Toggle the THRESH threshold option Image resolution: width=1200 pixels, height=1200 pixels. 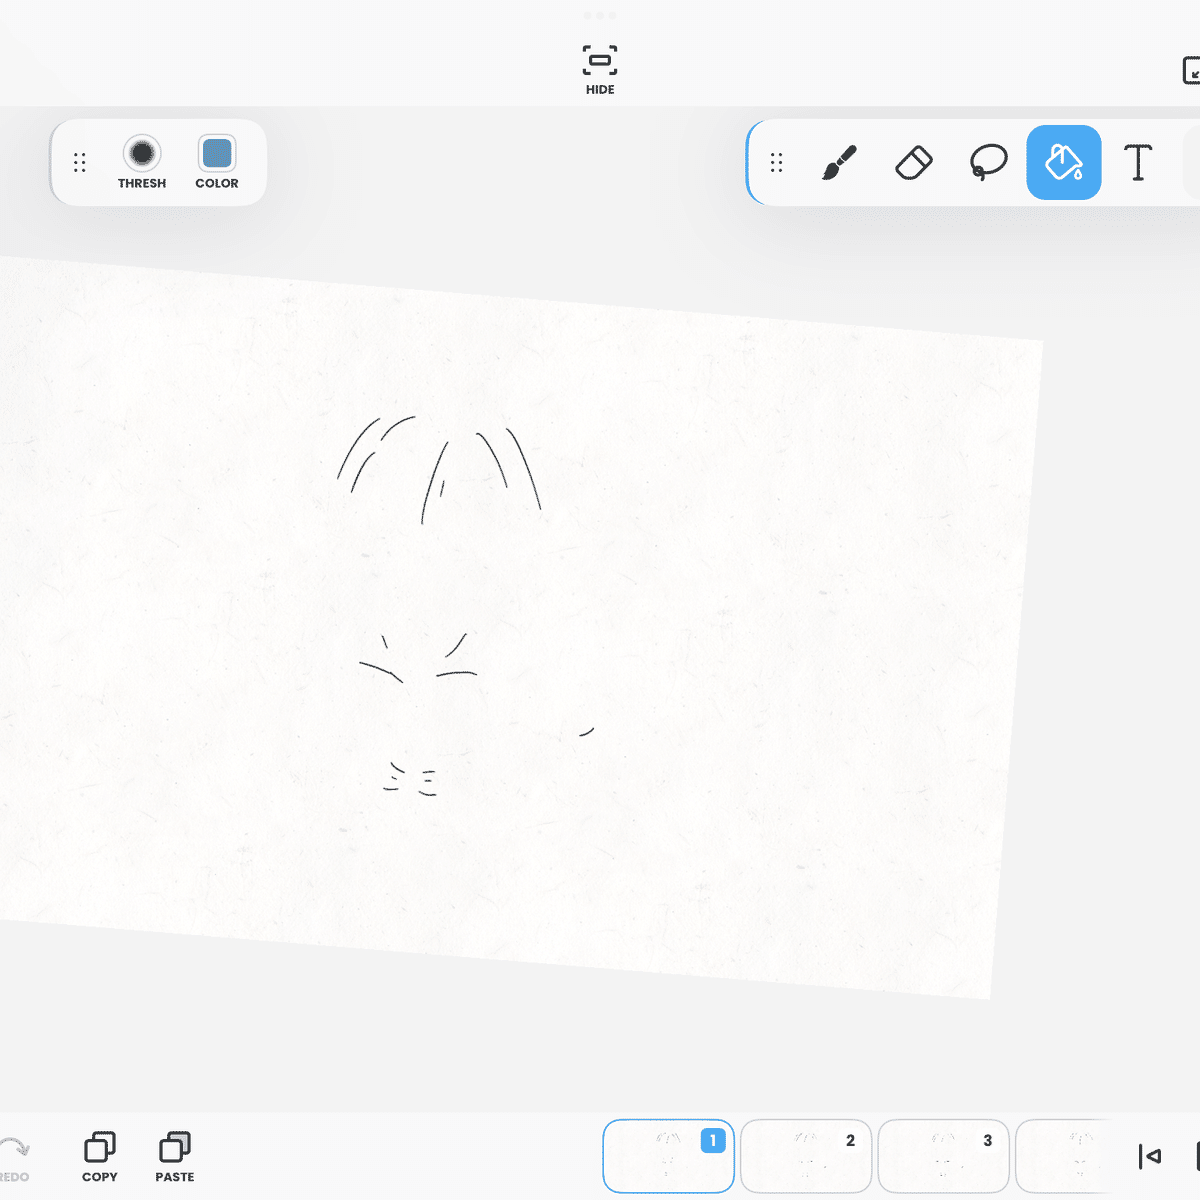[141, 155]
